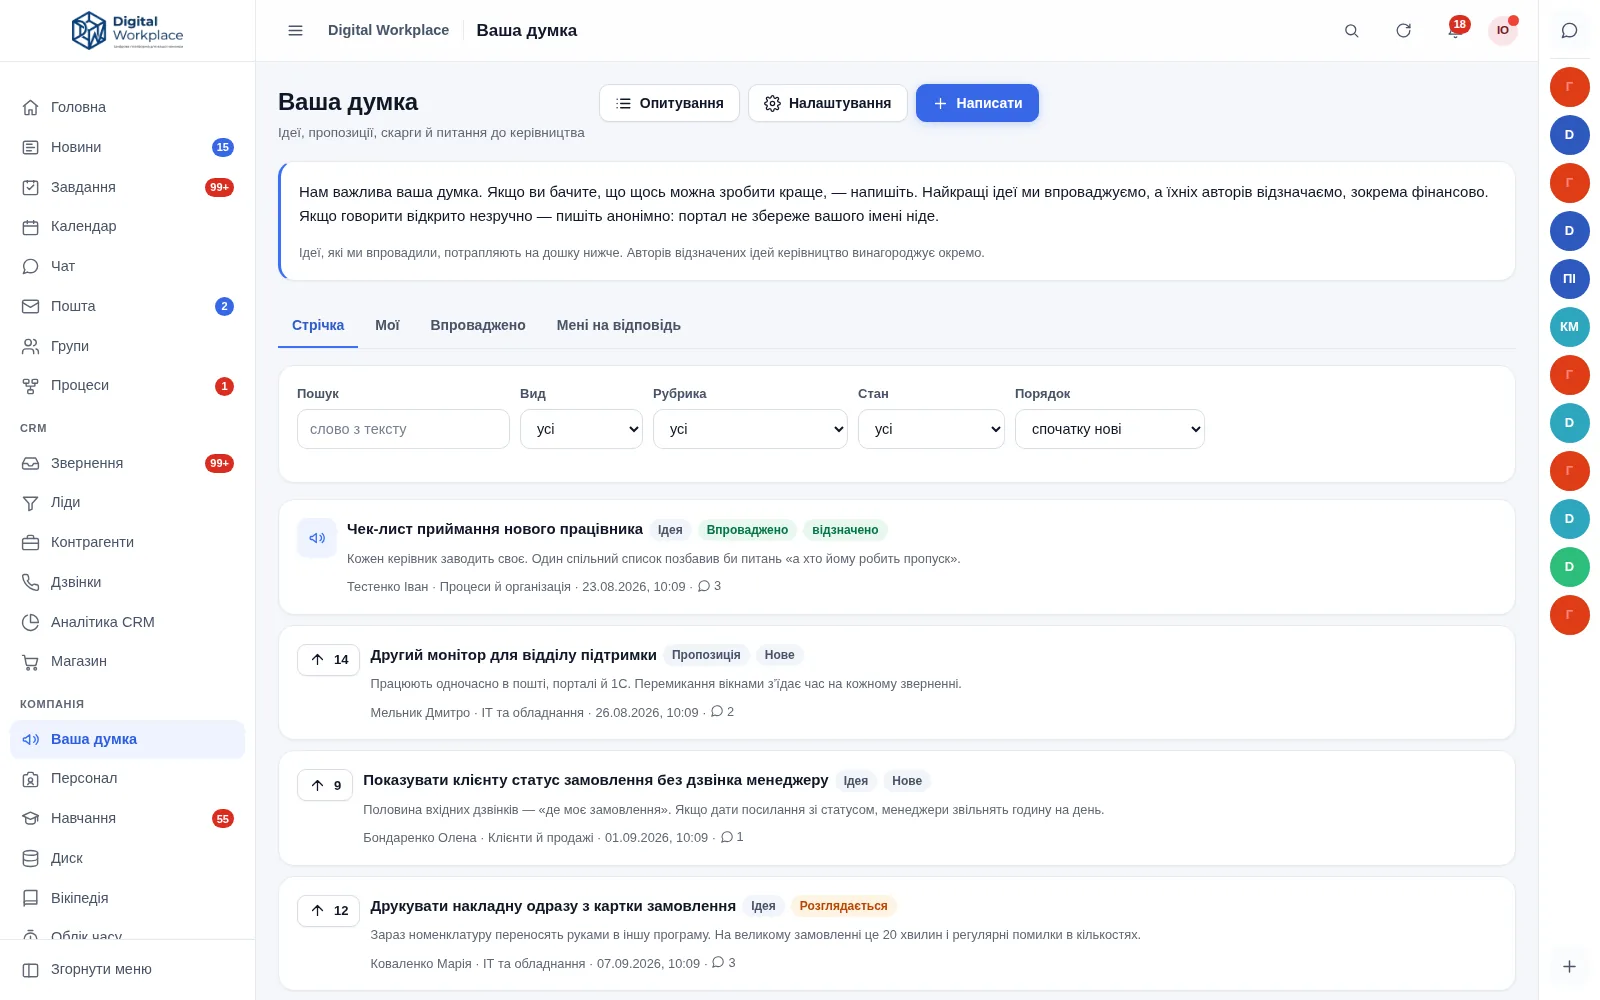Select the Стрічка tab
This screenshot has width=1600, height=1000.
point(318,325)
